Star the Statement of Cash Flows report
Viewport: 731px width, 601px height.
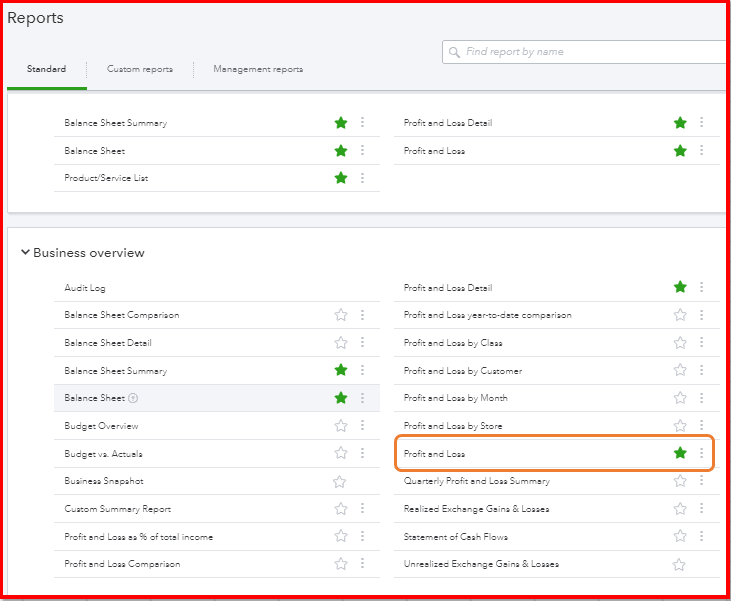tap(680, 536)
